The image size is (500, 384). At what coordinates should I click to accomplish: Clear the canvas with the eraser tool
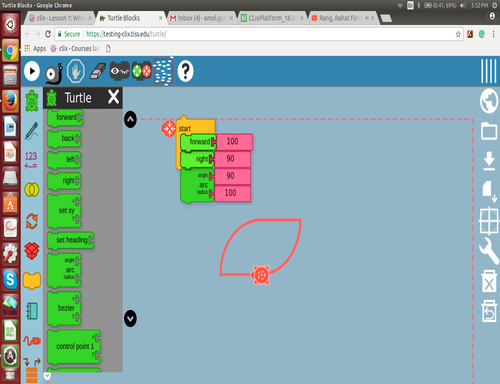pos(98,71)
